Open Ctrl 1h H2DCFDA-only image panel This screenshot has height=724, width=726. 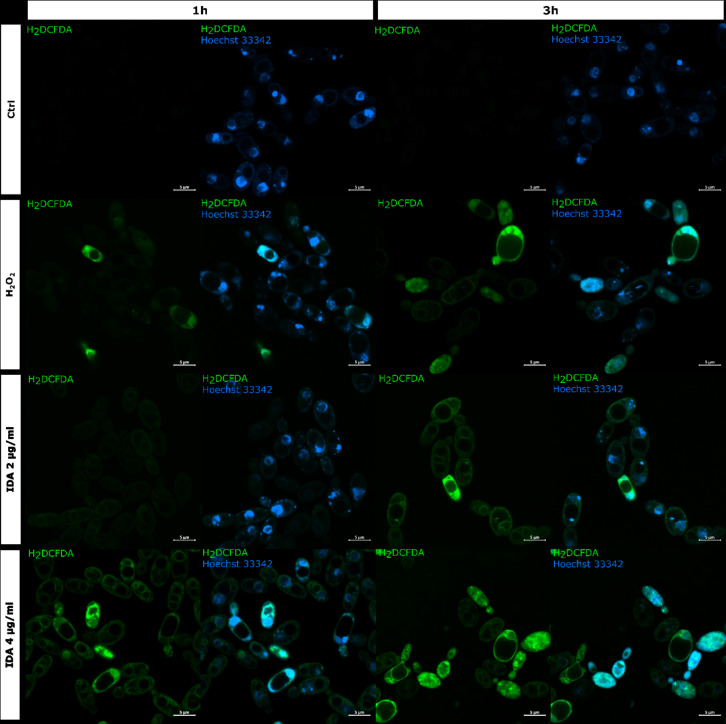click(x=113, y=109)
